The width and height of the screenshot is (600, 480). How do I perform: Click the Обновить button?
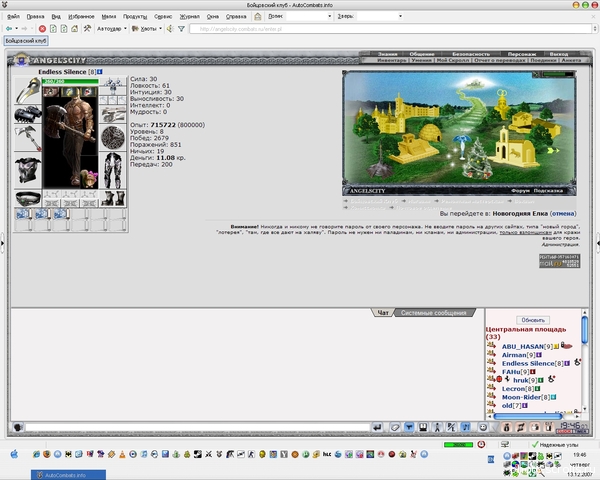click(x=533, y=320)
